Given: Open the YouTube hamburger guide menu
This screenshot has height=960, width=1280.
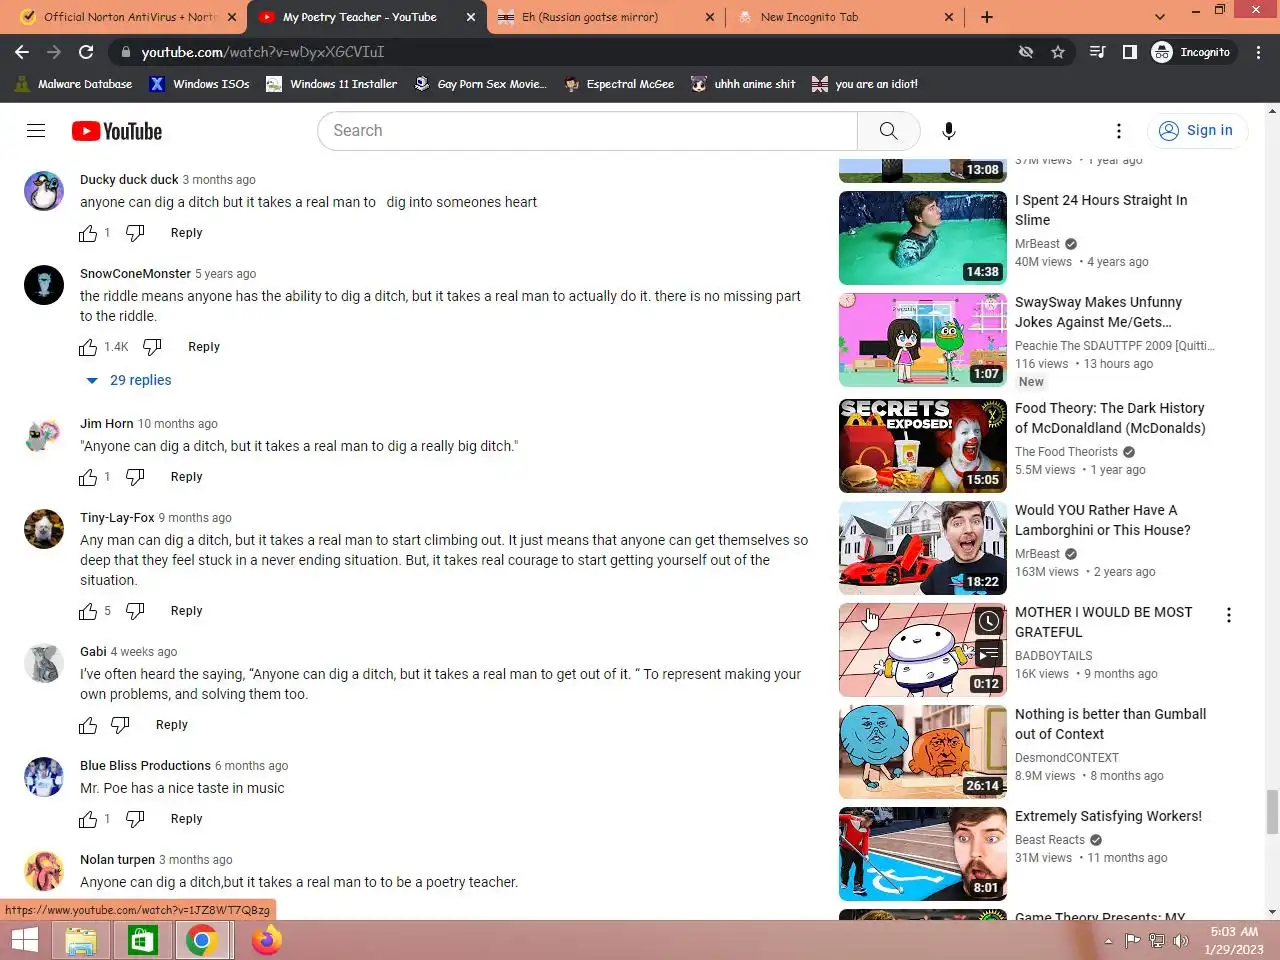Looking at the screenshot, I should coord(36,131).
